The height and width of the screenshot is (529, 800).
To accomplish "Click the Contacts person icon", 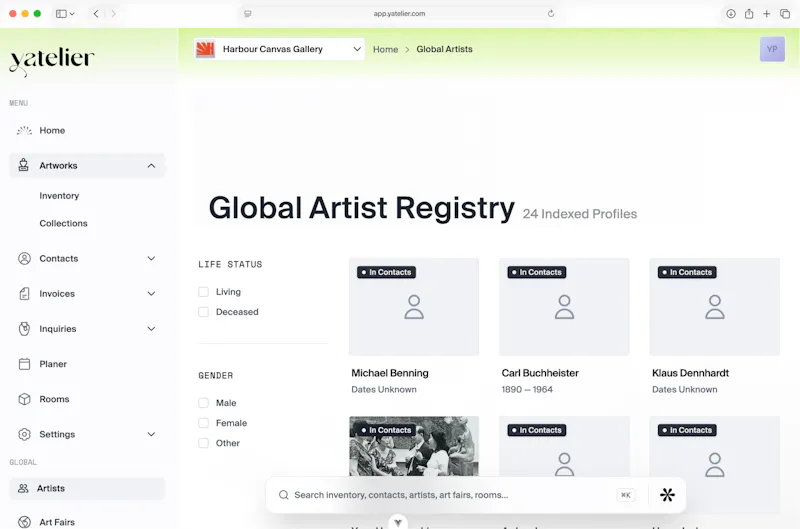I will click(24, 259).
